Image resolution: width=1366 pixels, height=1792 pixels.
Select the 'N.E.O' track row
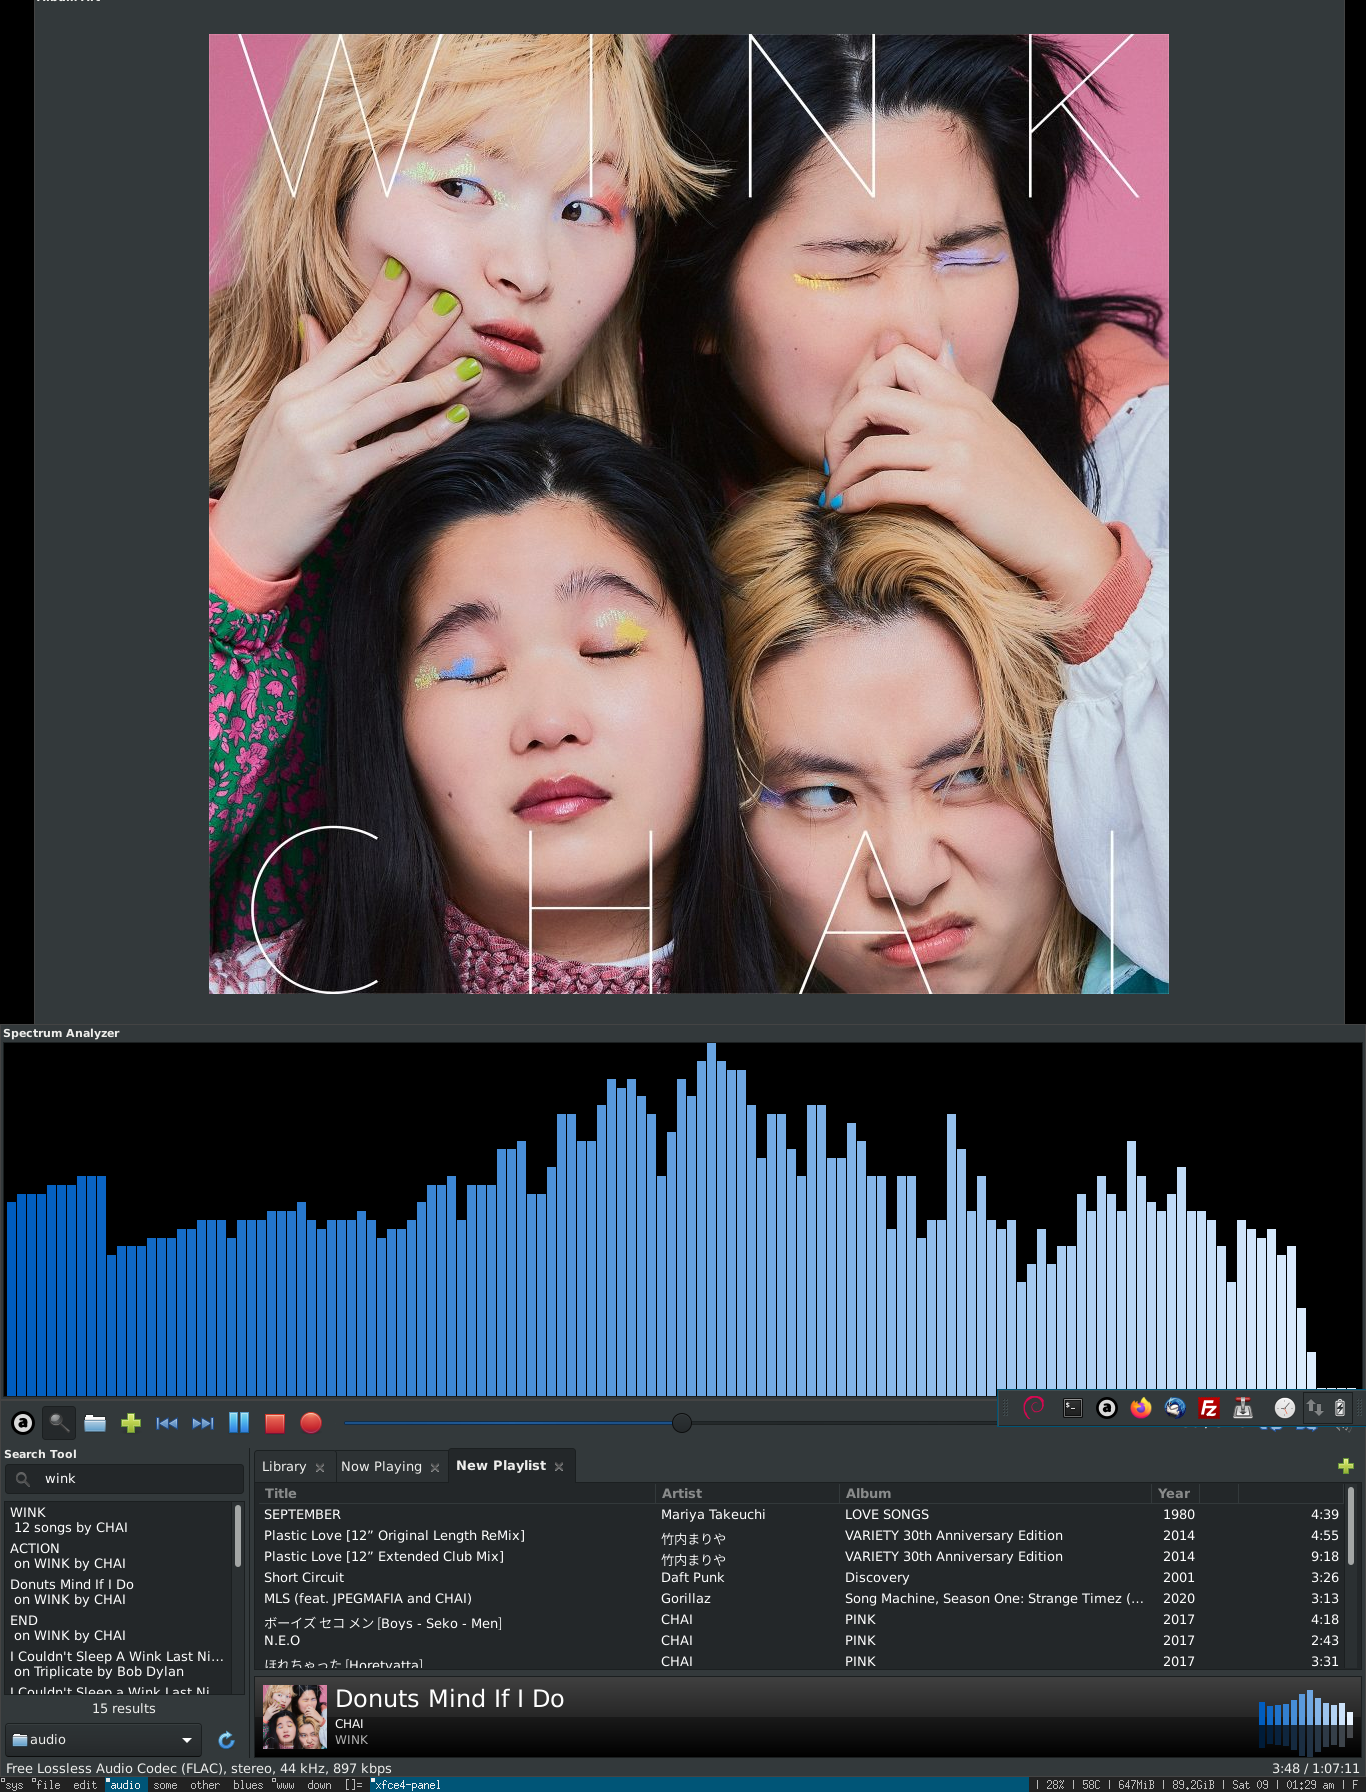[800, 1641]
